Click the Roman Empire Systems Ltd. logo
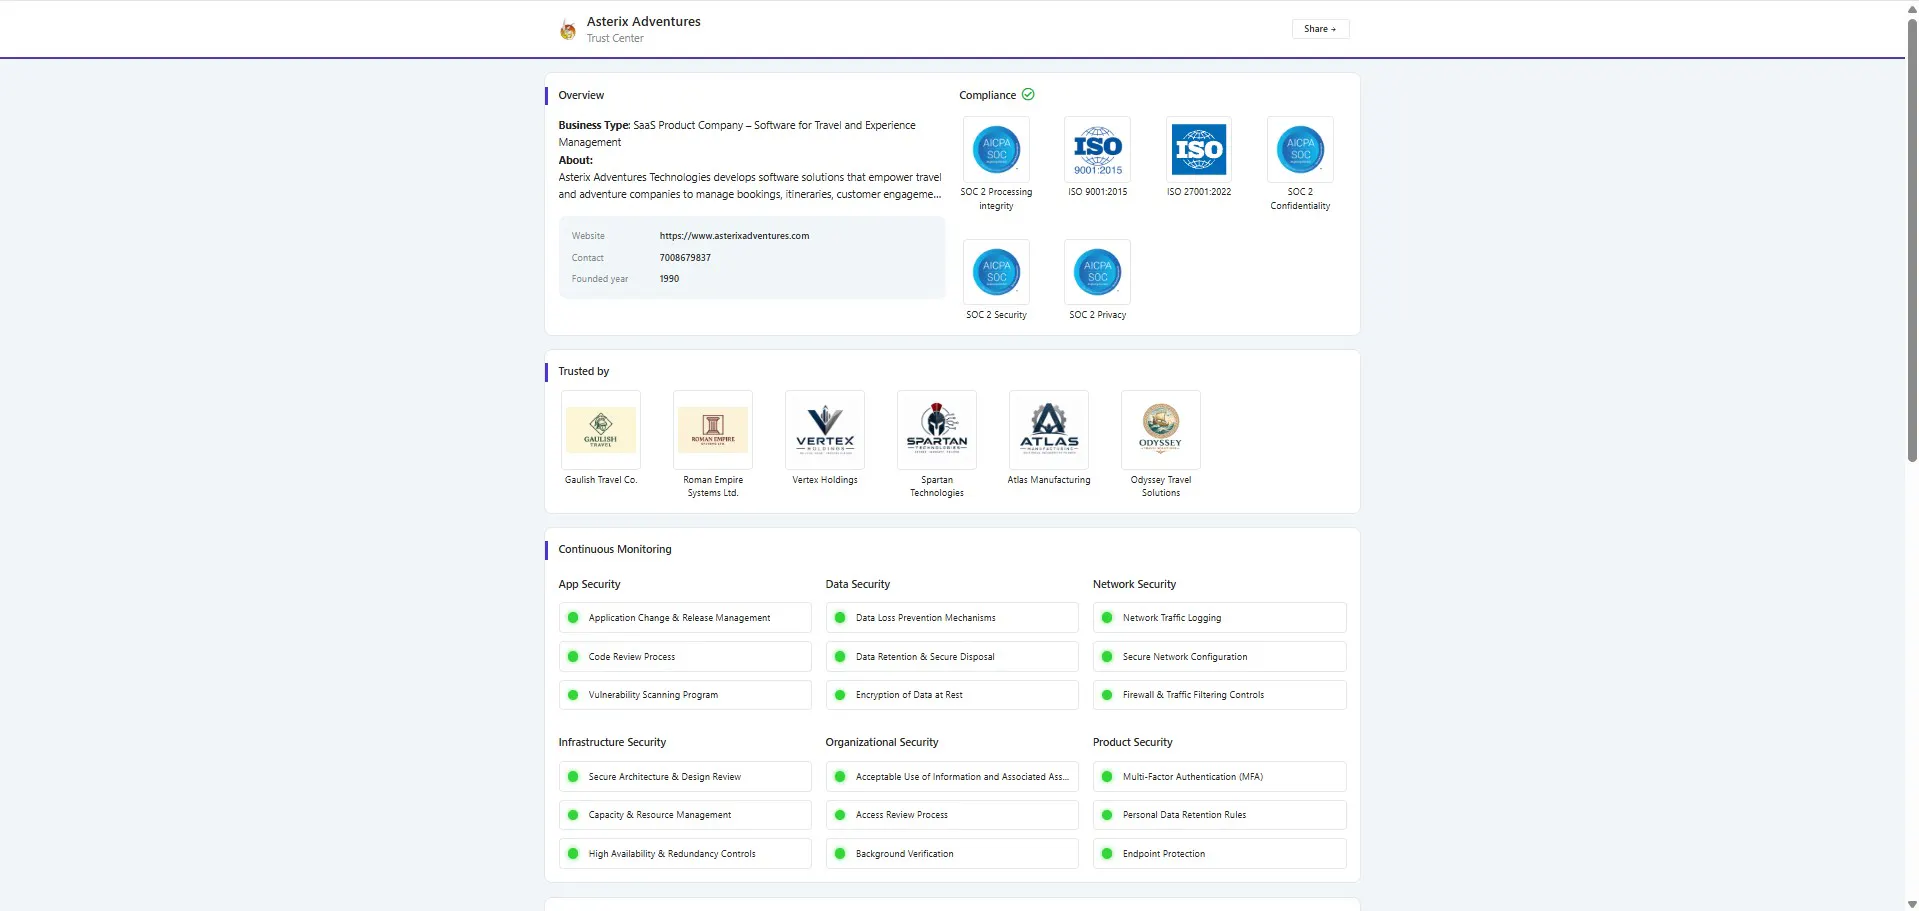This screenshot has width=1919, height=911. coord(713,430)
